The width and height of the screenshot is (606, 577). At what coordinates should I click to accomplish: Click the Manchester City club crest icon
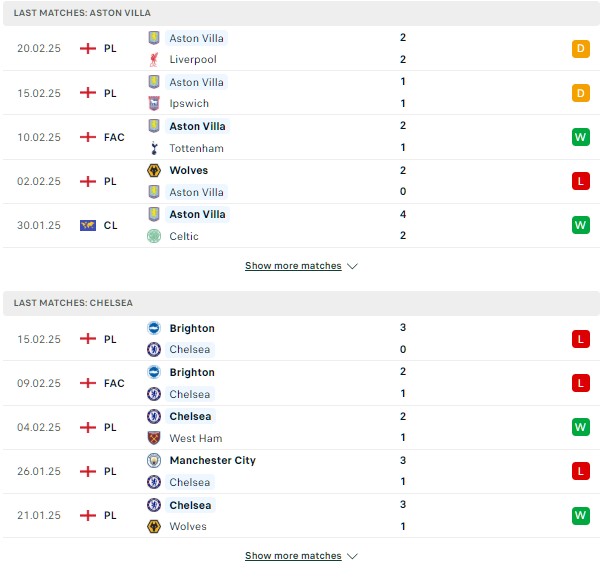[154, 460]
